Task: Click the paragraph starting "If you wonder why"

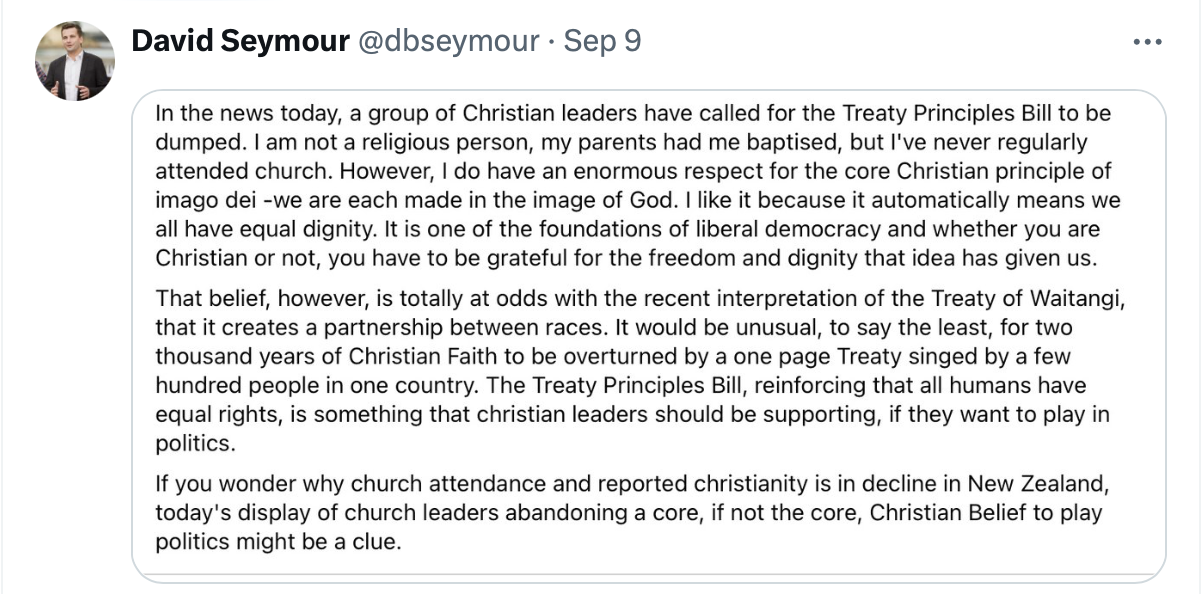Action: [x=633, y=513]
